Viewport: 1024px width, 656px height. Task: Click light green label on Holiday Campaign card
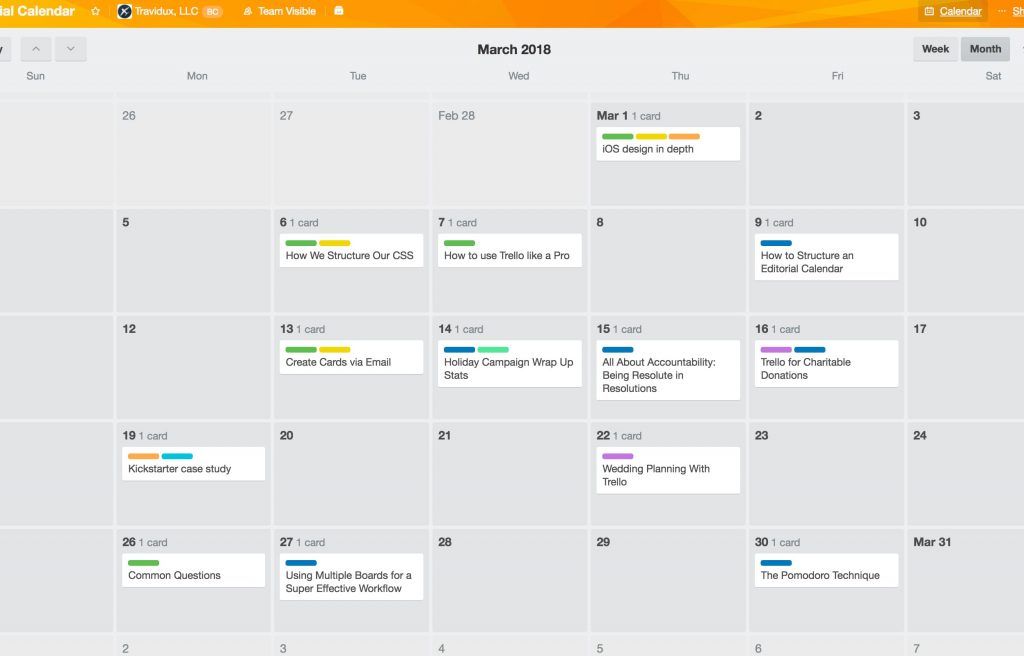493,350
